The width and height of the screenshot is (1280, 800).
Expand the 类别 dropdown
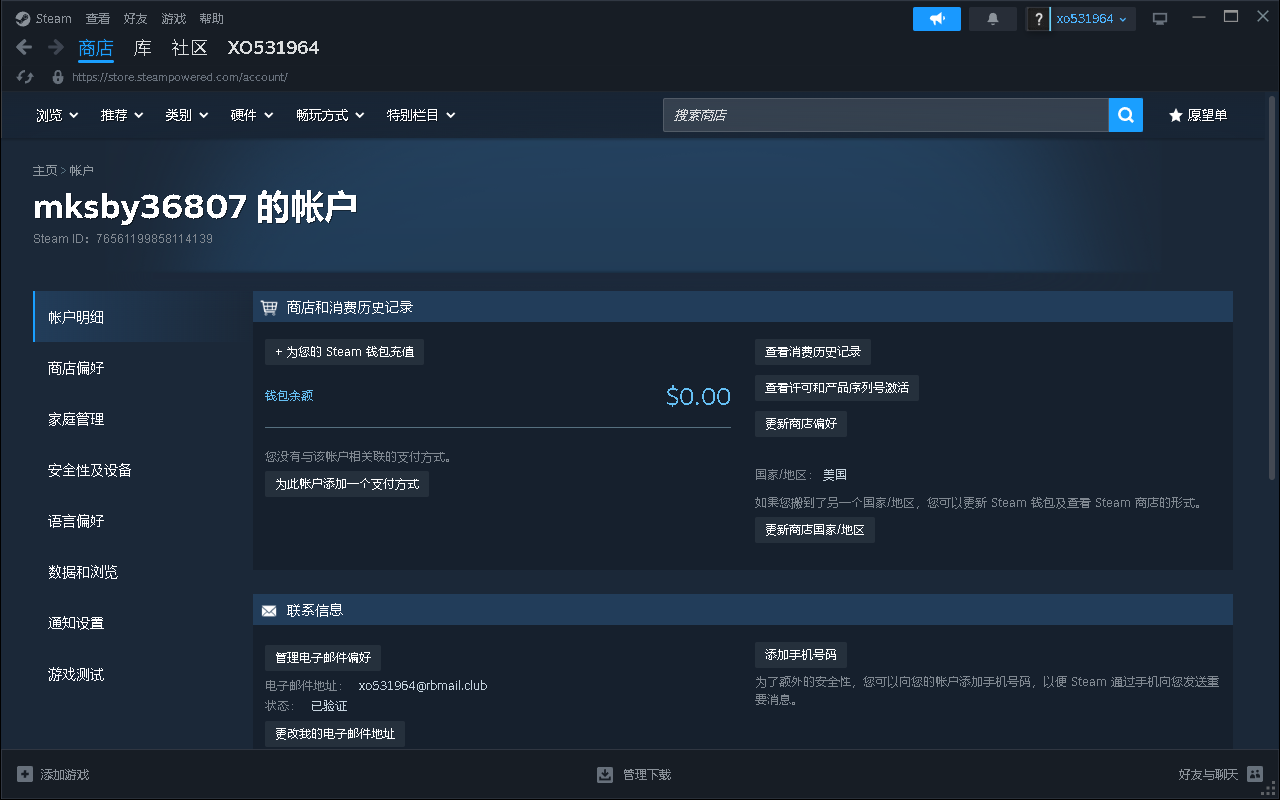tap(186, 114)
